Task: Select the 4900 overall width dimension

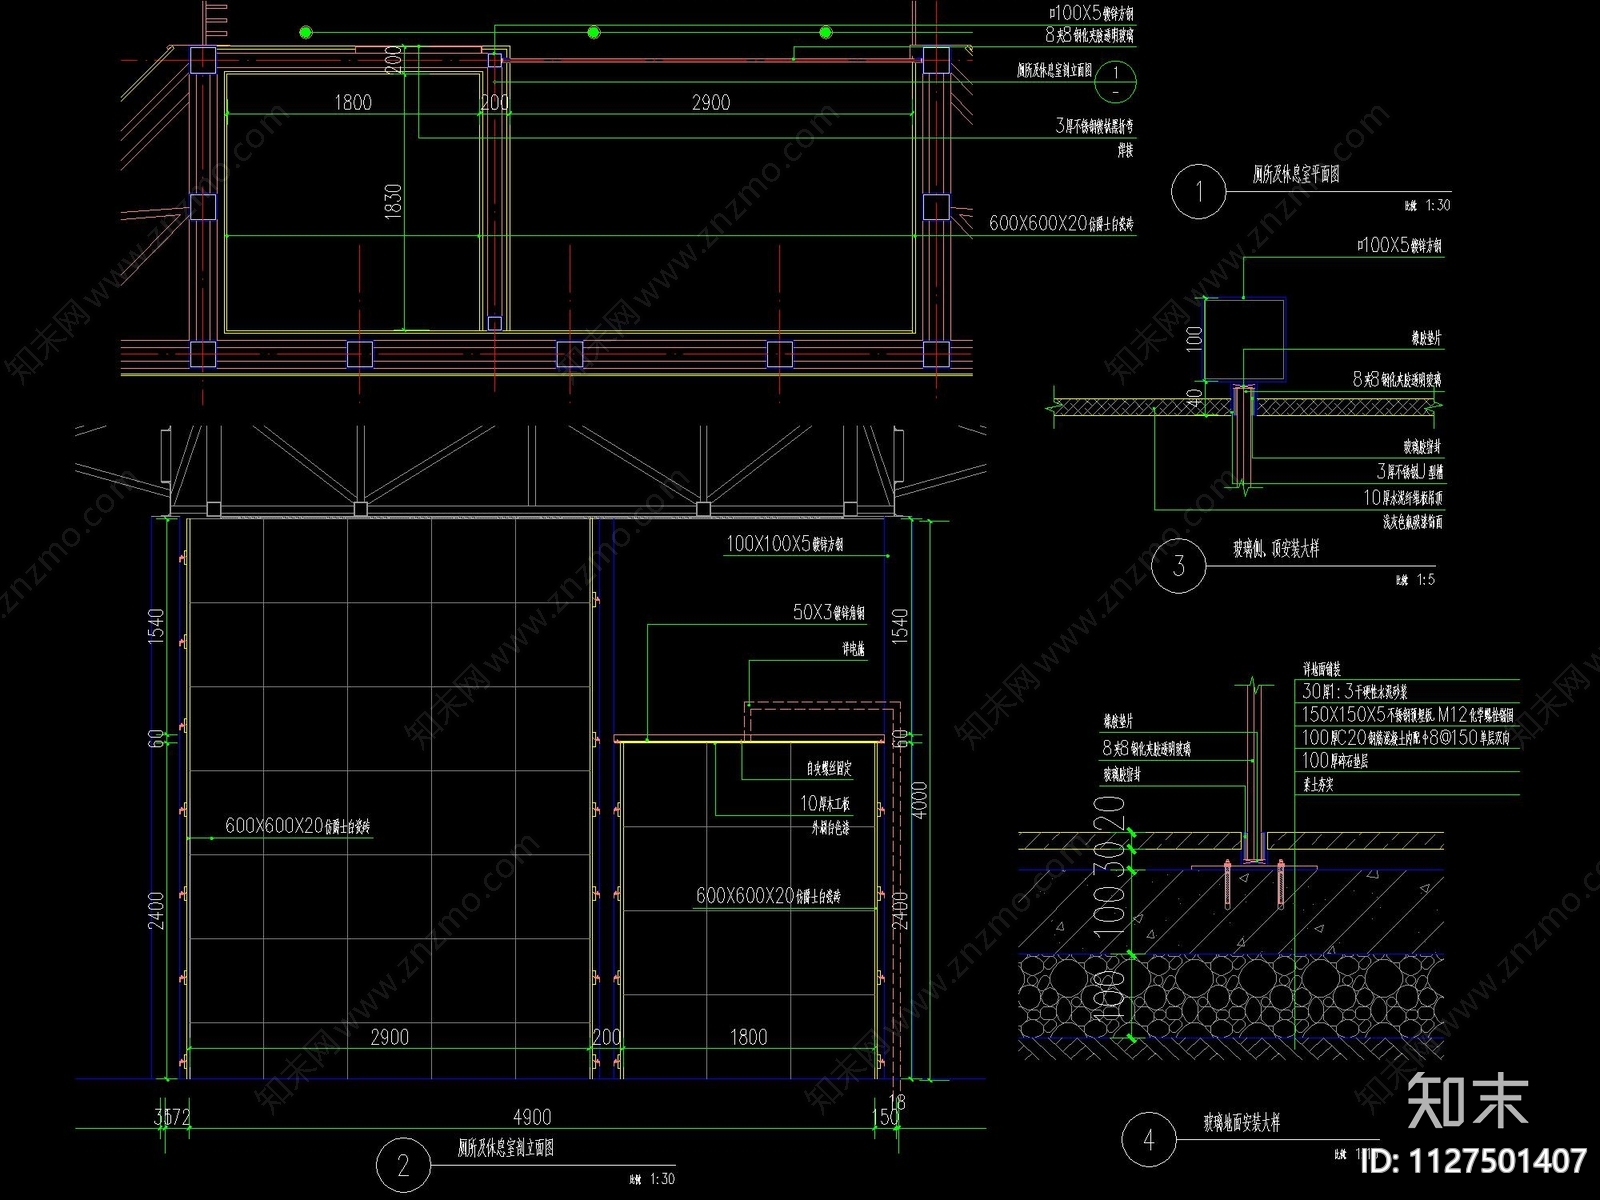Action: click(x=531, y=1117)
